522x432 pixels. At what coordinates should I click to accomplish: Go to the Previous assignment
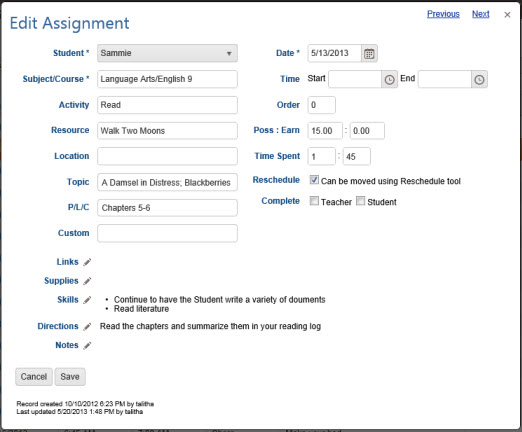pyautogui.click(x=443, y=14)
